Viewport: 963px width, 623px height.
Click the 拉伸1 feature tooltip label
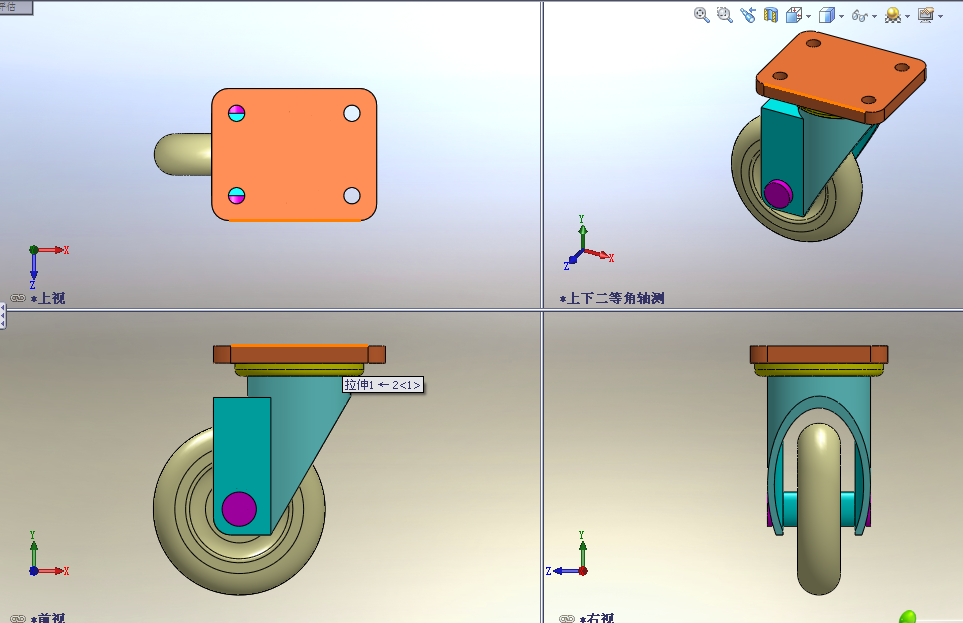point(383,384)
